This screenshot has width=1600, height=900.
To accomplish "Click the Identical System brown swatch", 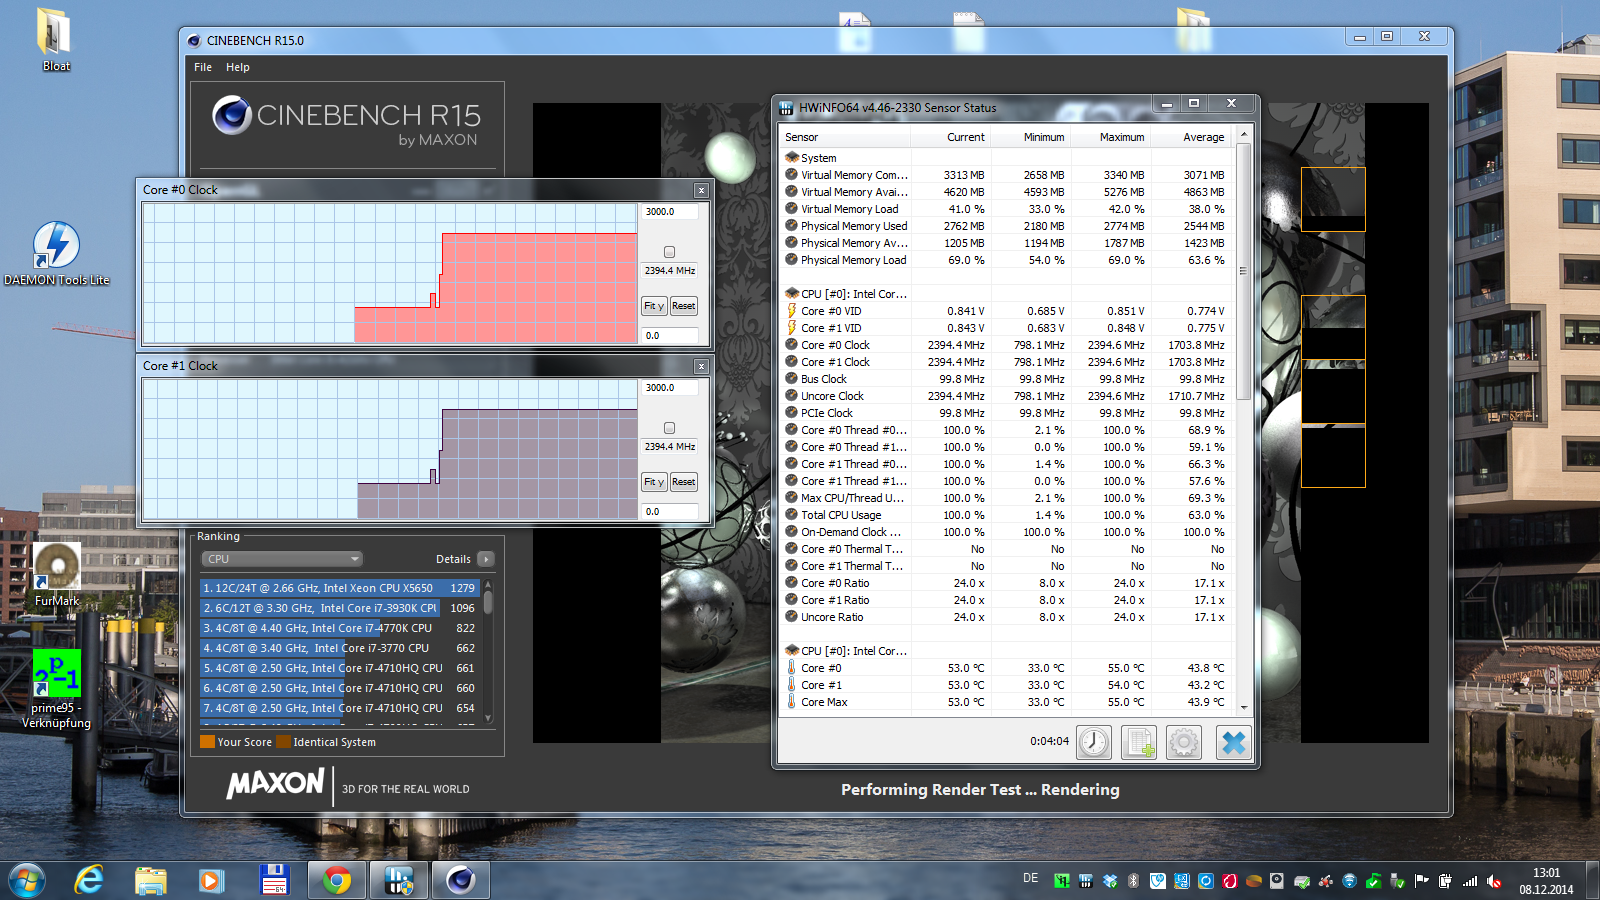I will (283, 742).
